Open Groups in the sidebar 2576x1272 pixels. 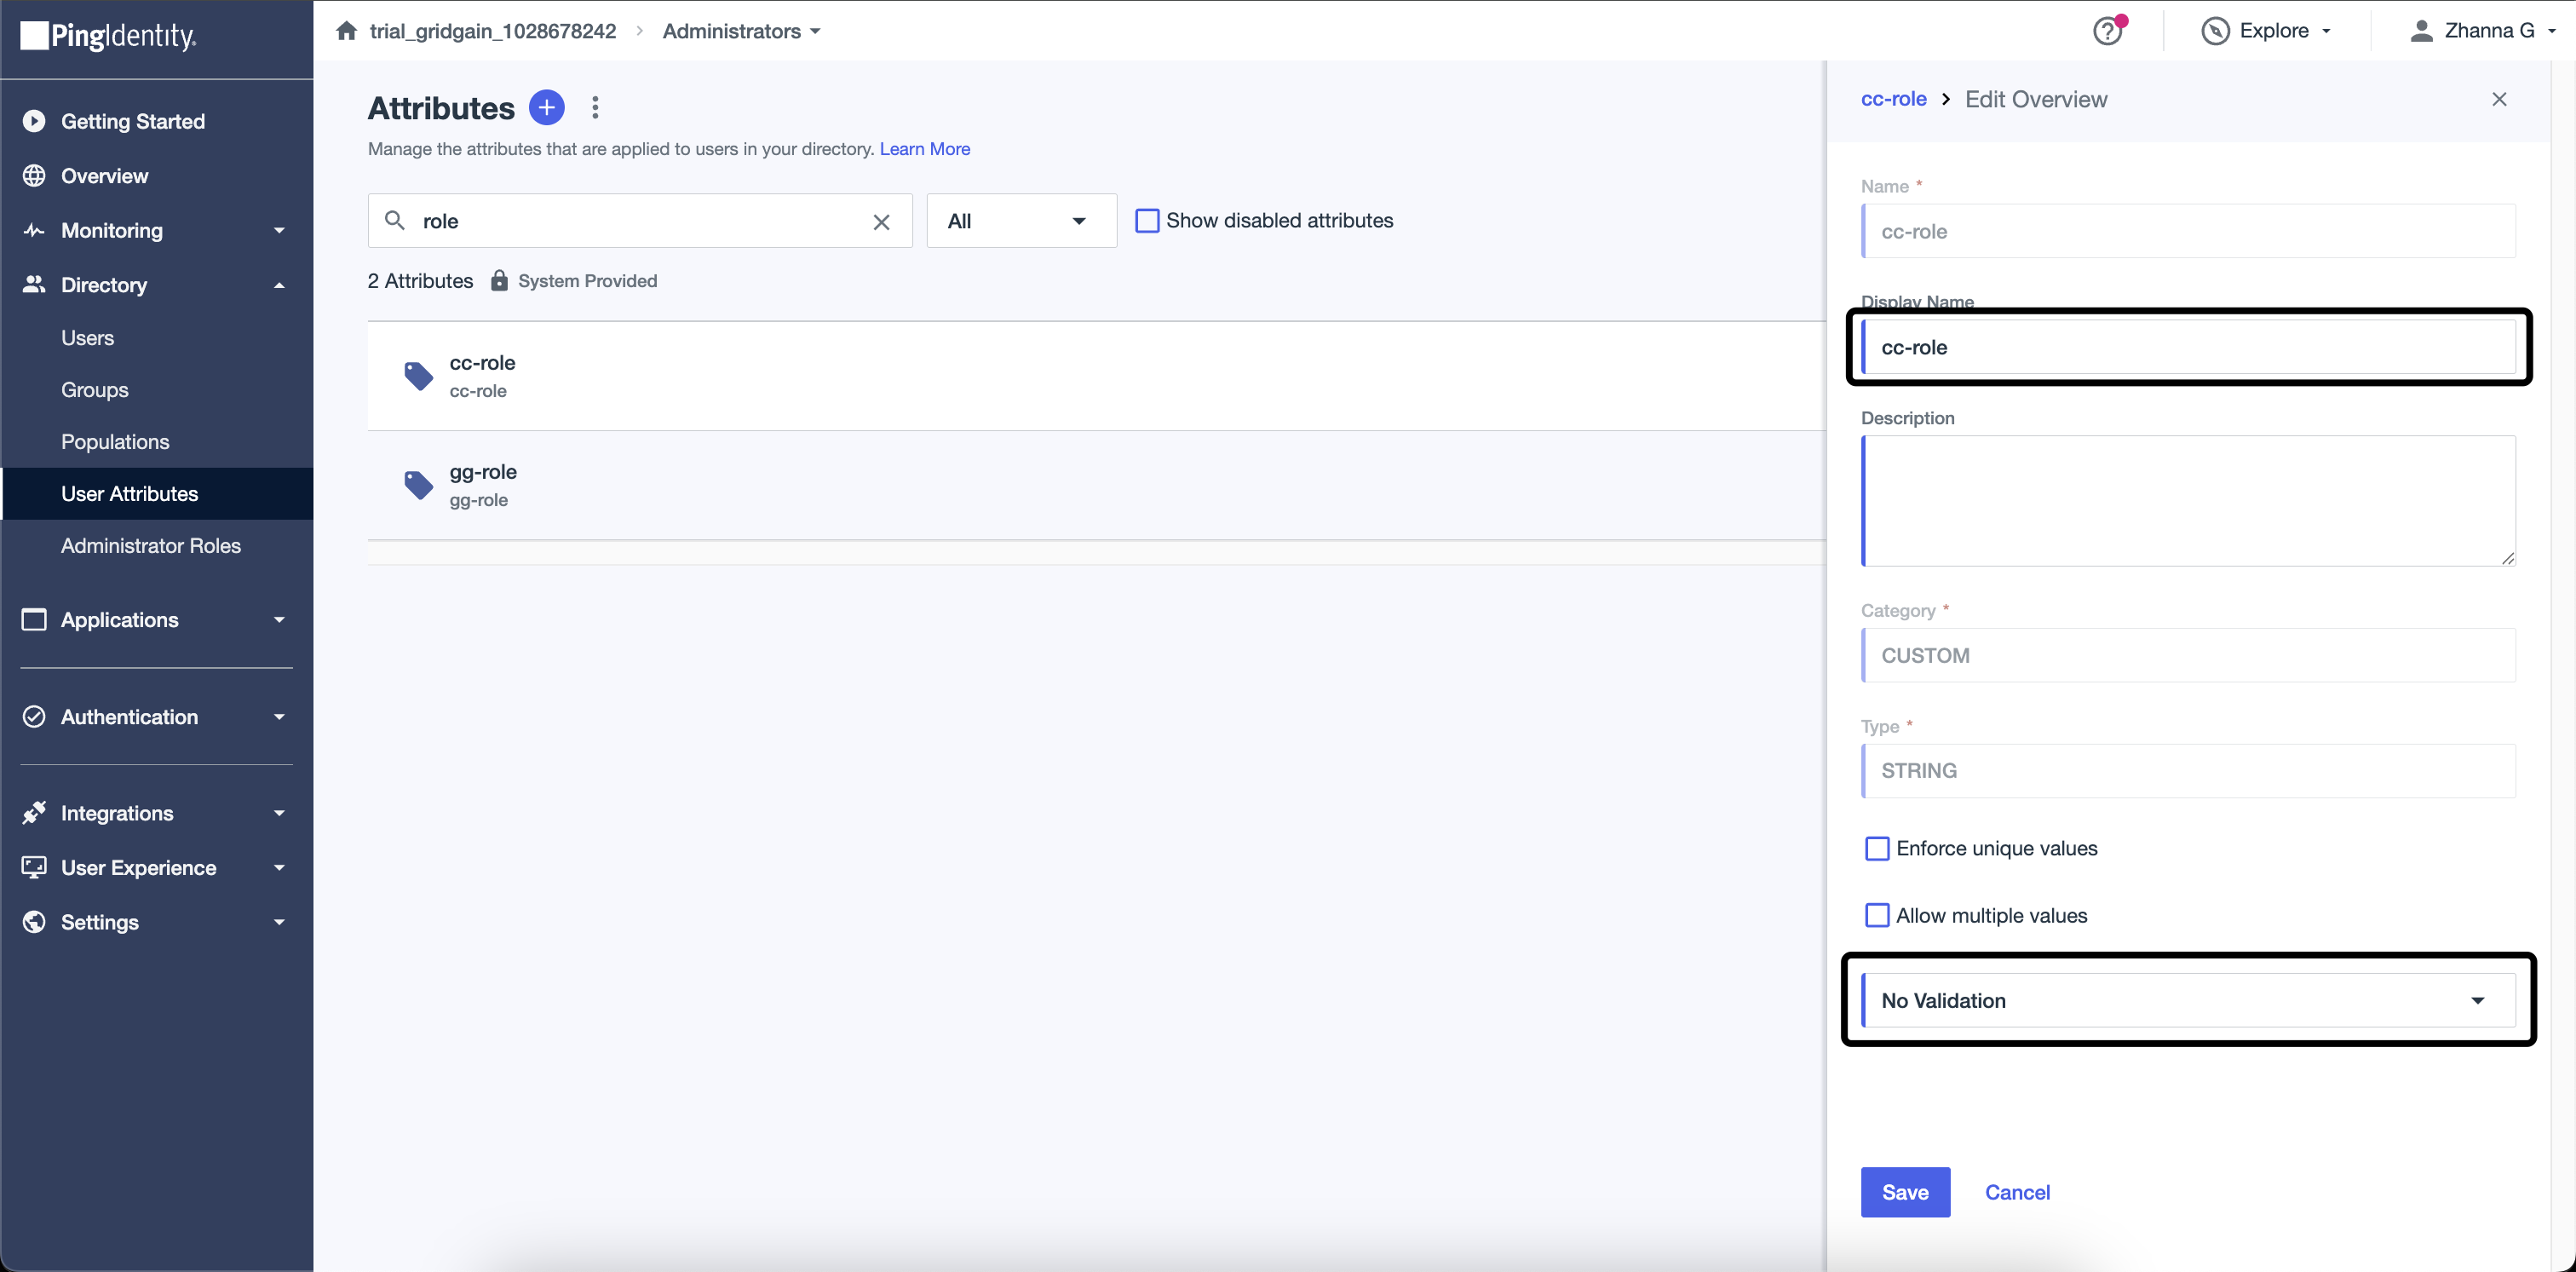click(x=95, y=390)
